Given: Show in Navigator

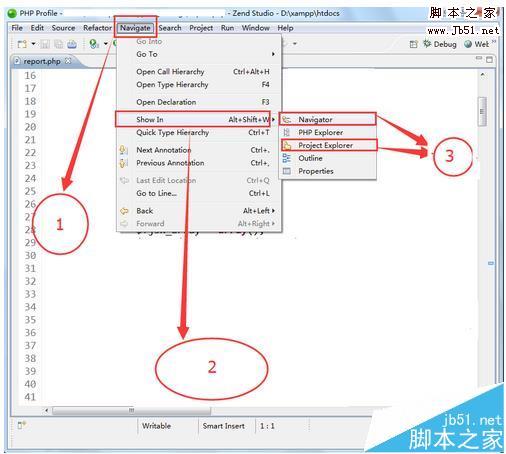Looking at the screenshot, I should (329, 119).
